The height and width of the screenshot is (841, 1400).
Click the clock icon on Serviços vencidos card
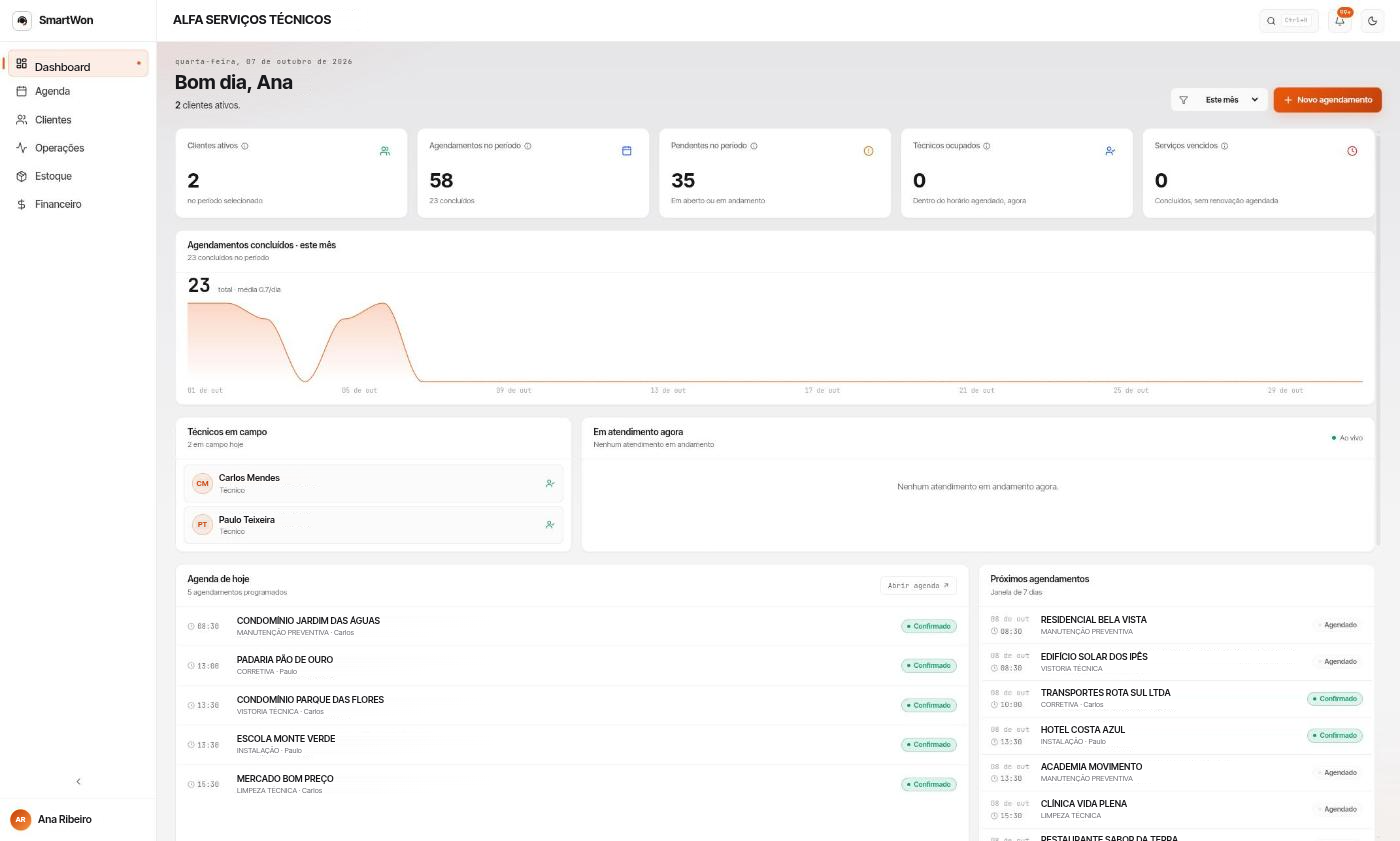tap(1352, 151)
